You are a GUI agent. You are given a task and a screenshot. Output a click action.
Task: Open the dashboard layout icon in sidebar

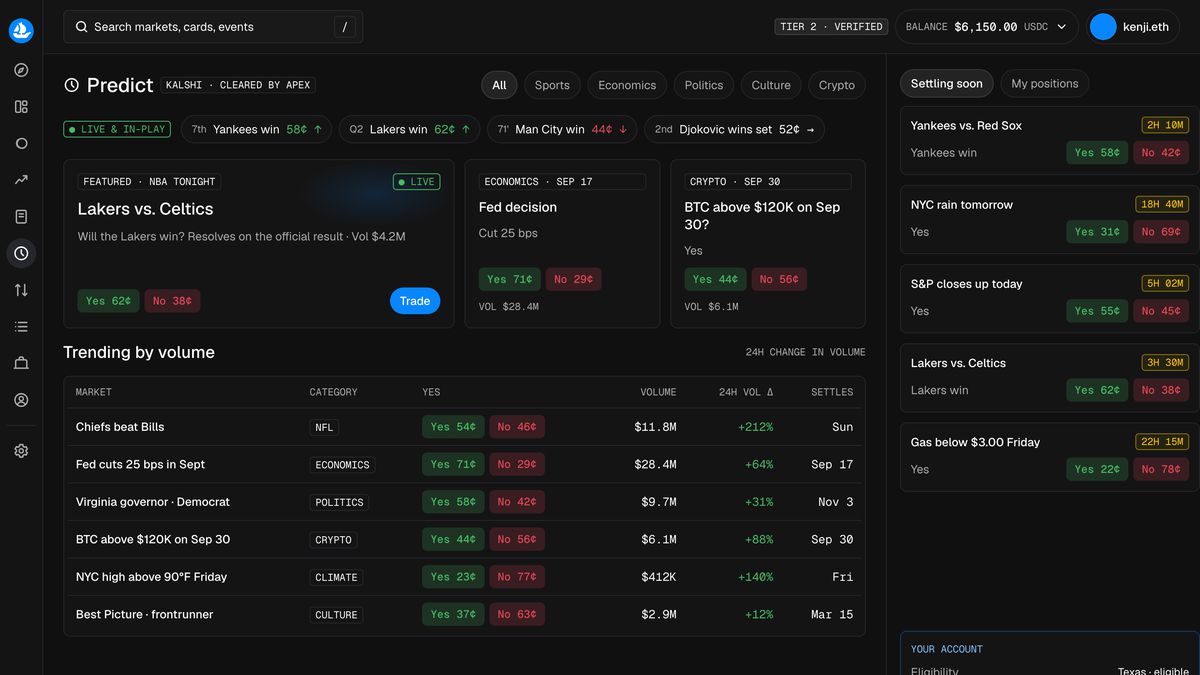pyautogui.click(x=21, y=107)
